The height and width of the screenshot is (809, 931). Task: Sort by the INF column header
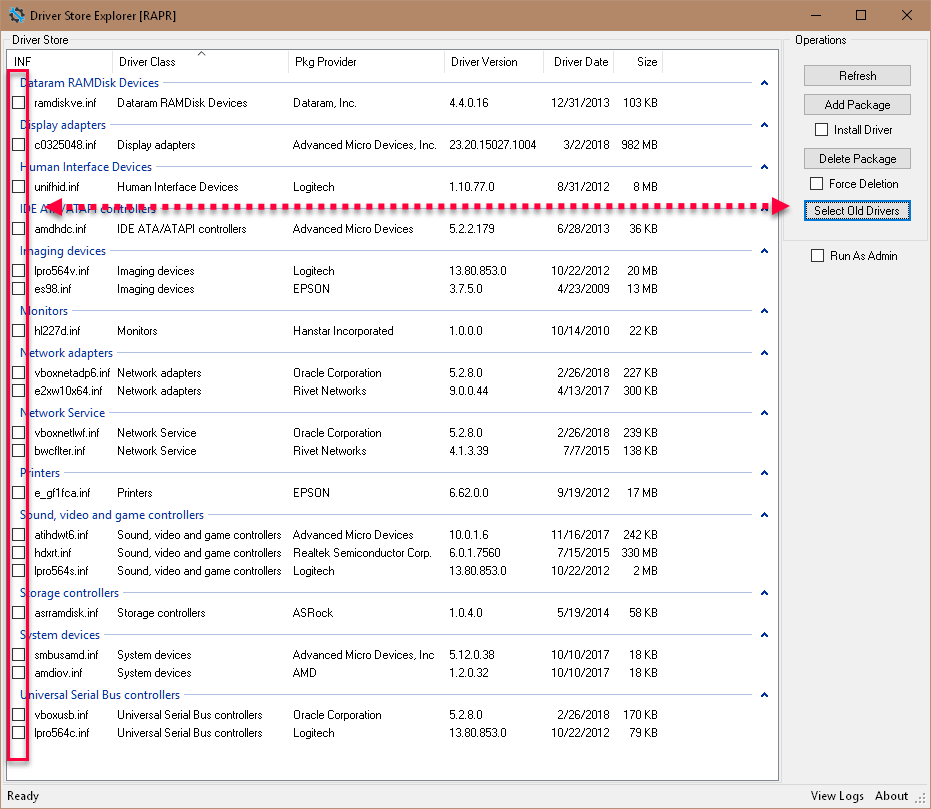[x=59, y=62]
